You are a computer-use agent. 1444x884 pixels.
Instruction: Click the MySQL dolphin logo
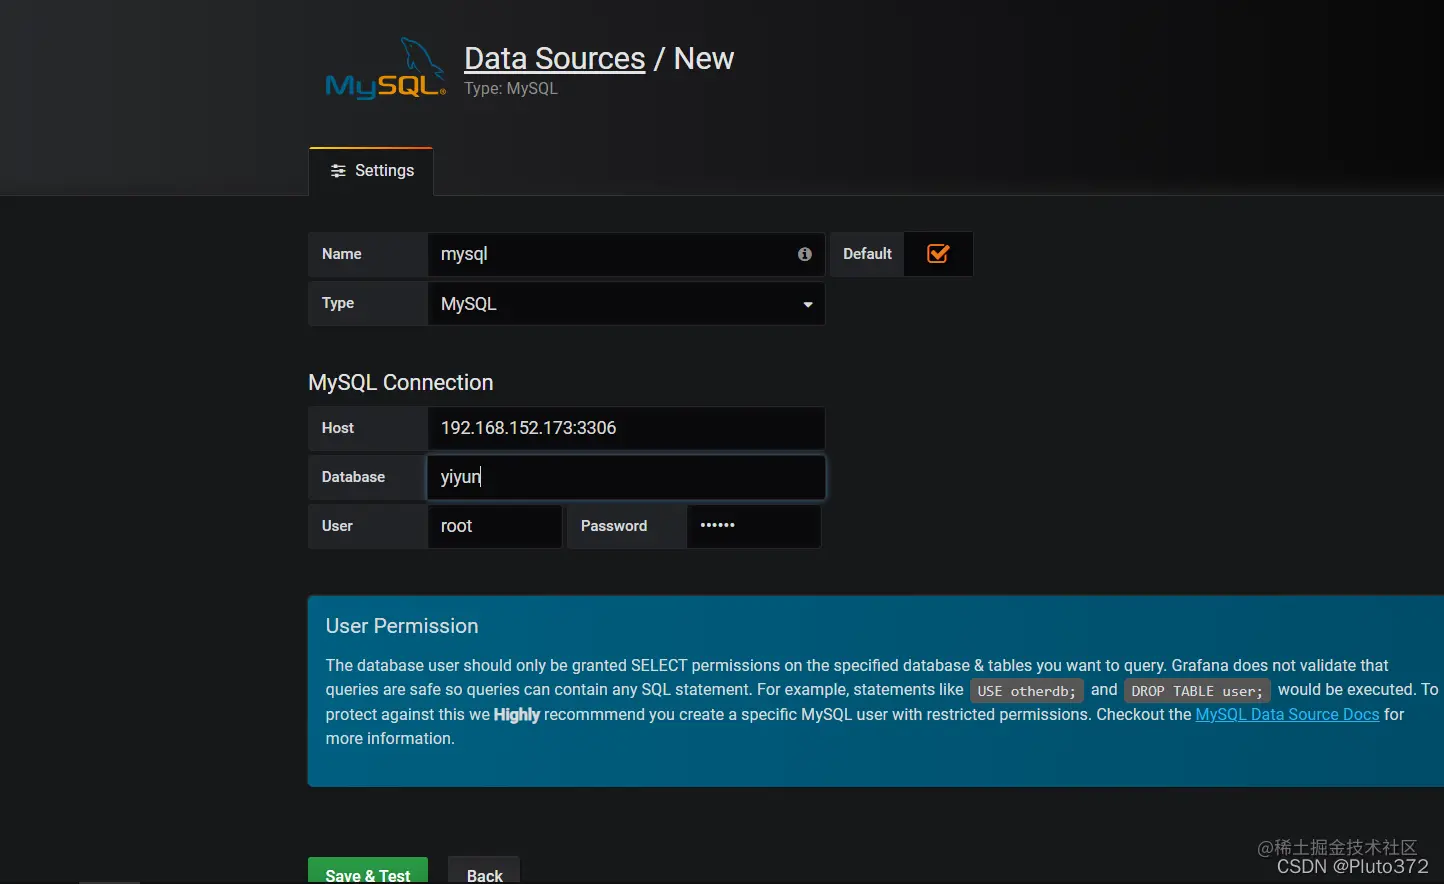coord(385,69)
